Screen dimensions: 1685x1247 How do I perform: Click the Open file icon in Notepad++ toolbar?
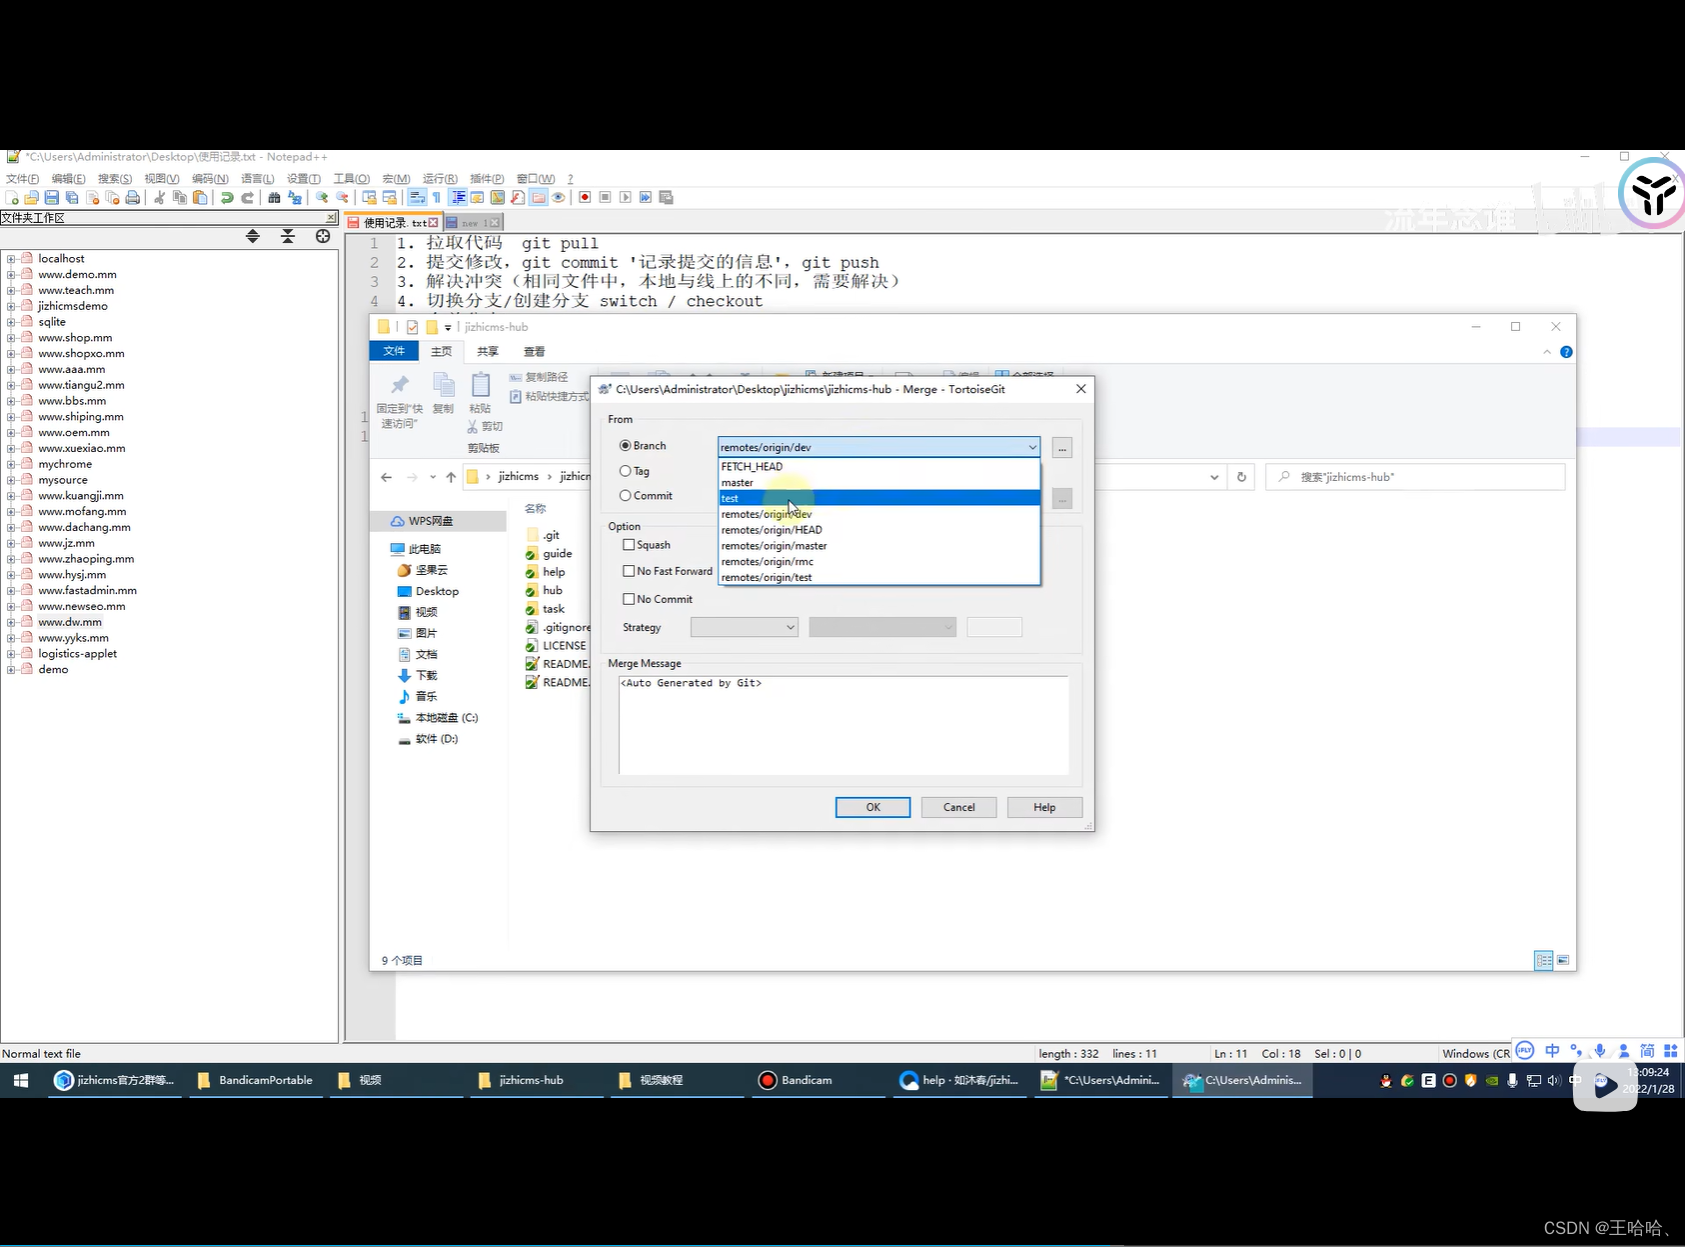click(32, 198)
